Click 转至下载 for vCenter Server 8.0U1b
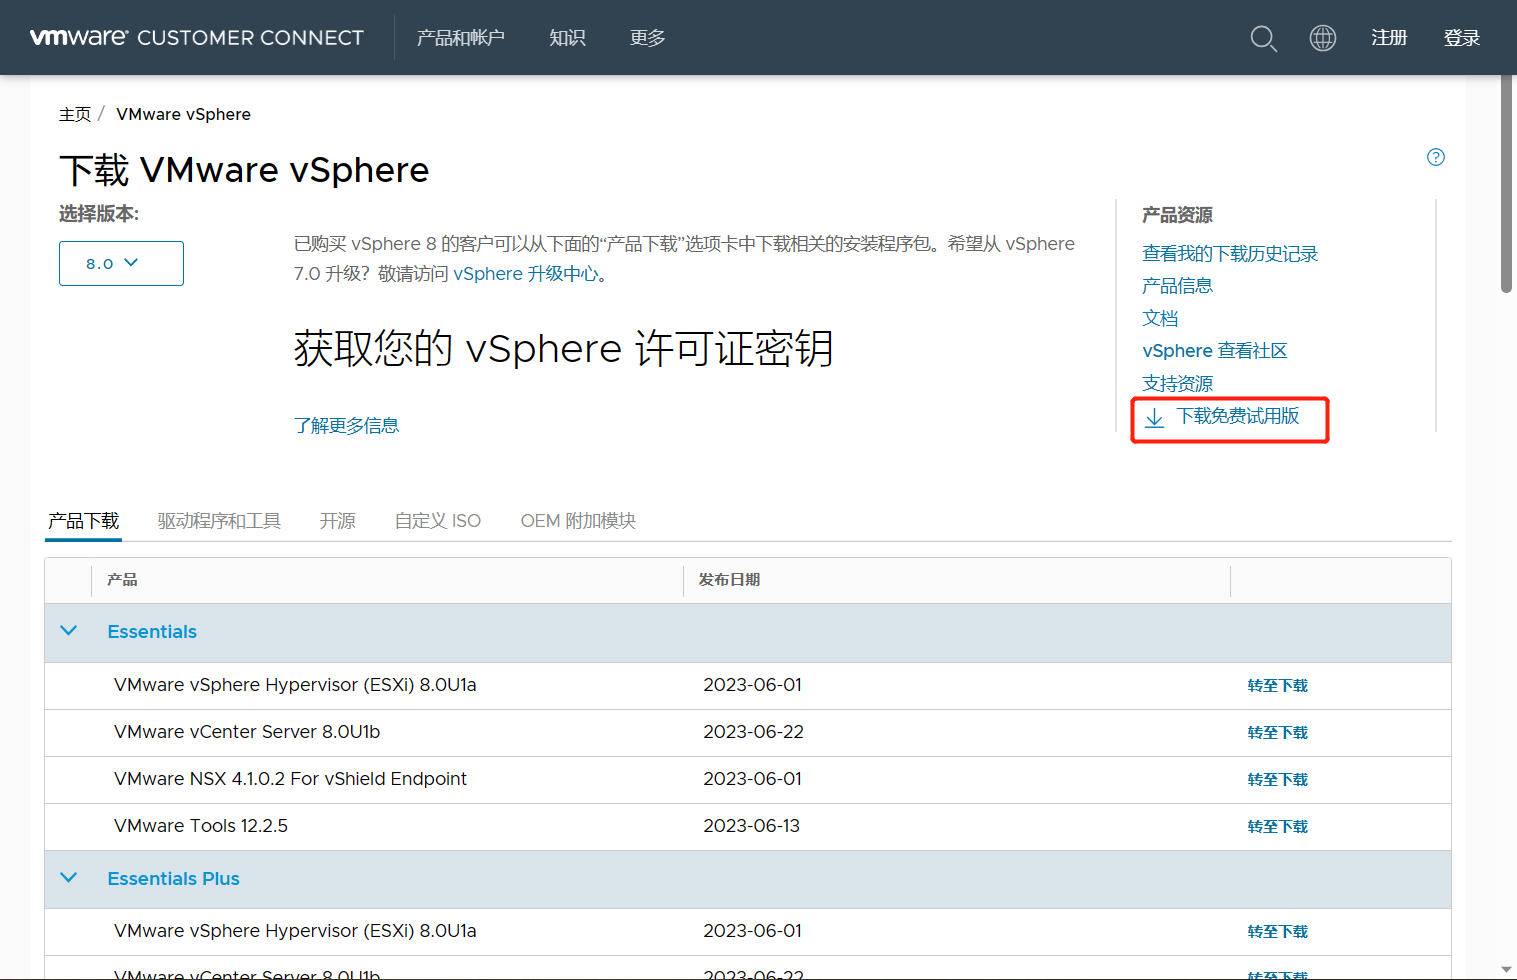1517x980 pixels. [1278, 733]
